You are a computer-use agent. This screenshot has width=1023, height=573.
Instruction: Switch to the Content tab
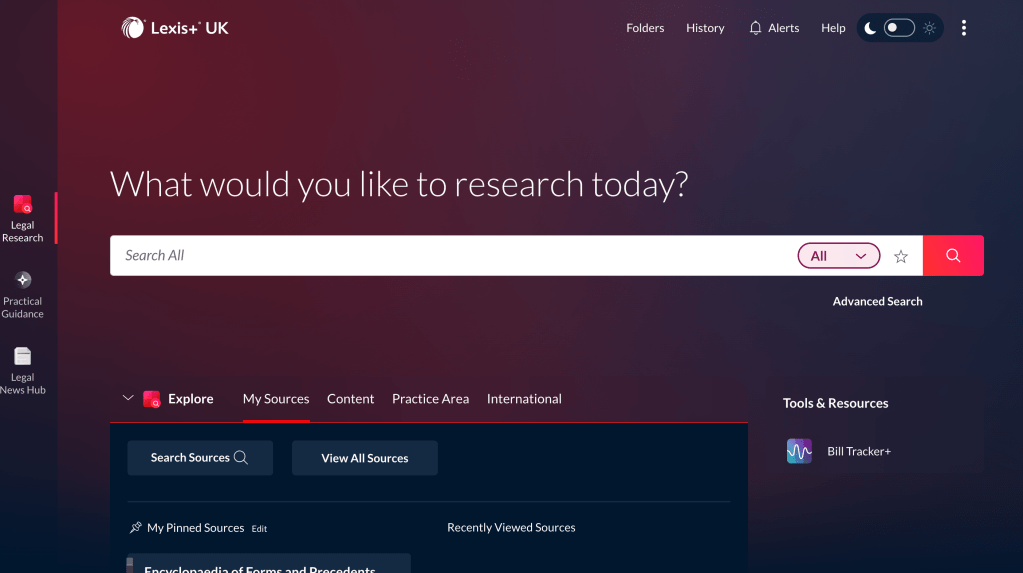350,399
